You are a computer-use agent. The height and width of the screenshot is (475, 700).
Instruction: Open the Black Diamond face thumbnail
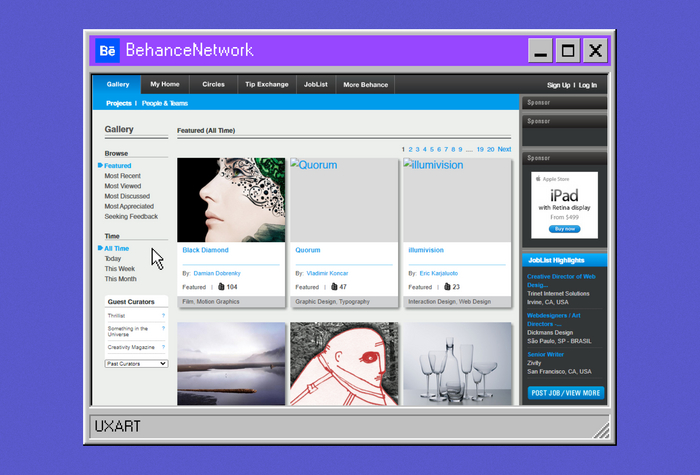231,200
